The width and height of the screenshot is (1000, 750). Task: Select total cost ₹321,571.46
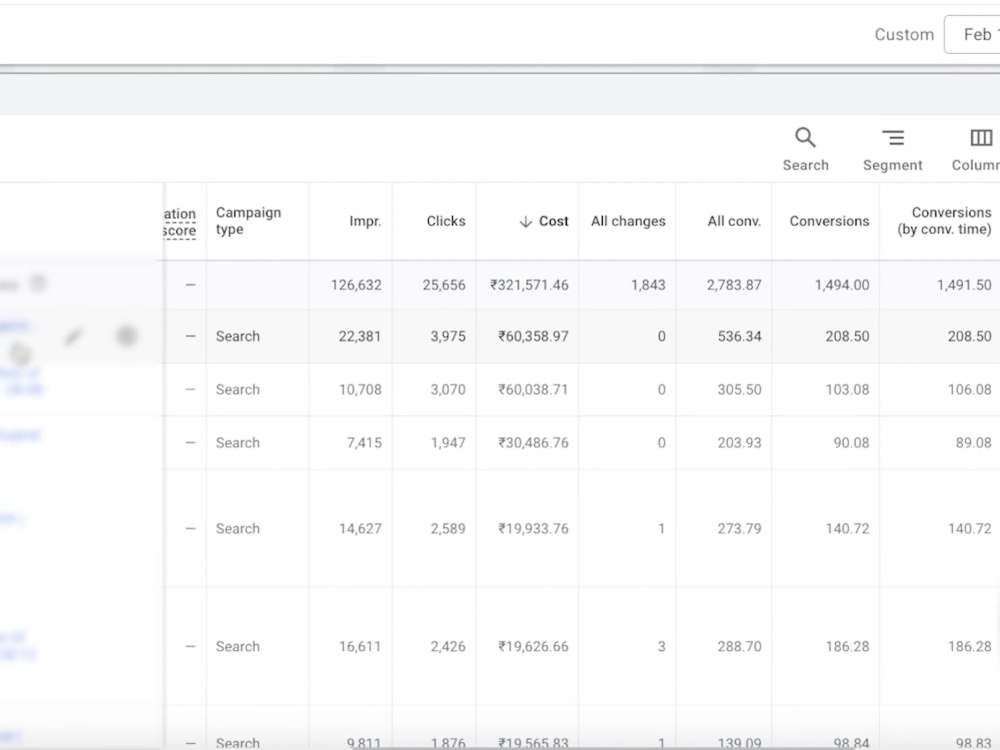click(x=529, y=285)
